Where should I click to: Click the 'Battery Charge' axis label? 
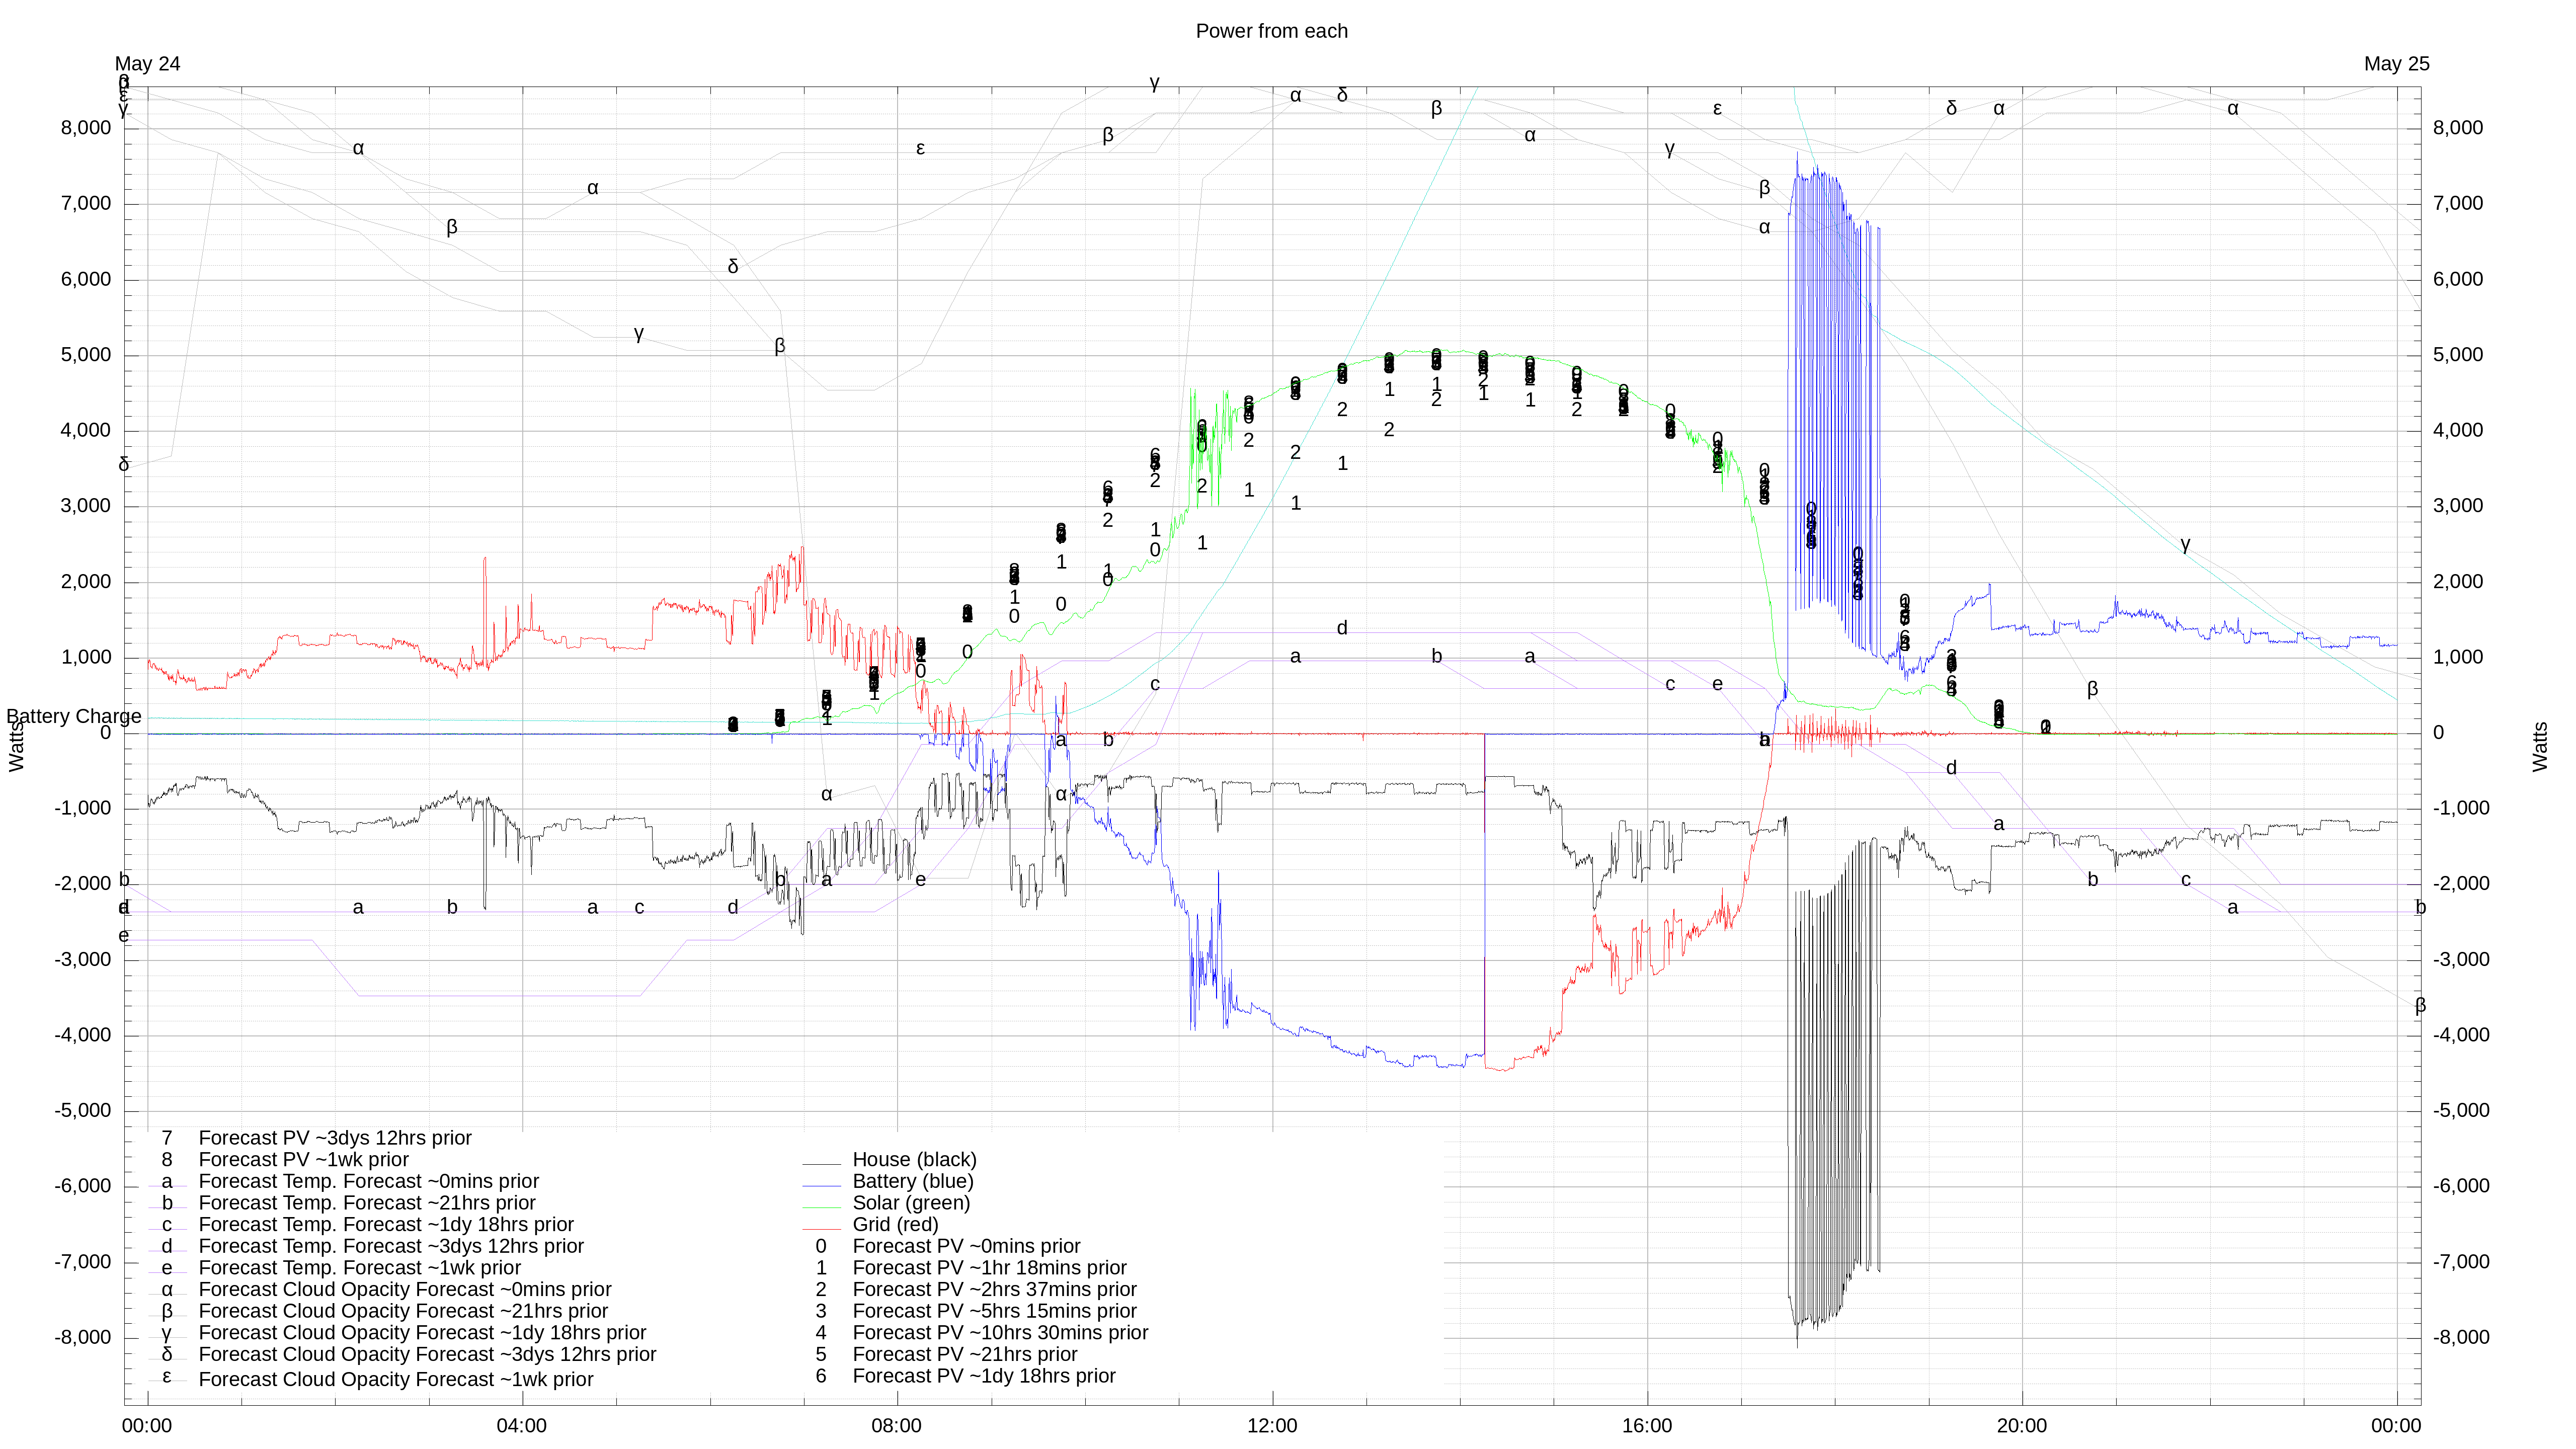tap(74, 716)
